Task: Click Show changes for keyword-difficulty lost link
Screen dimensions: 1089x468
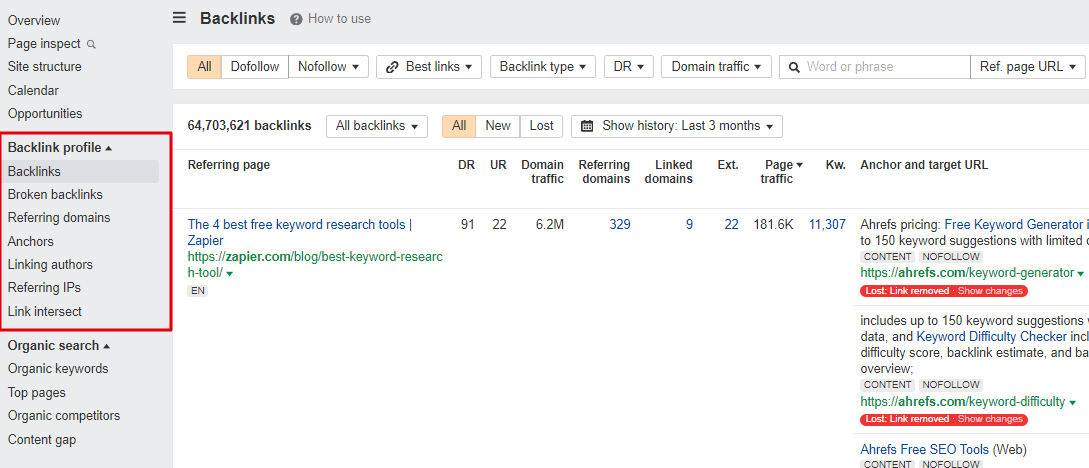Action: tap(990, 419)
